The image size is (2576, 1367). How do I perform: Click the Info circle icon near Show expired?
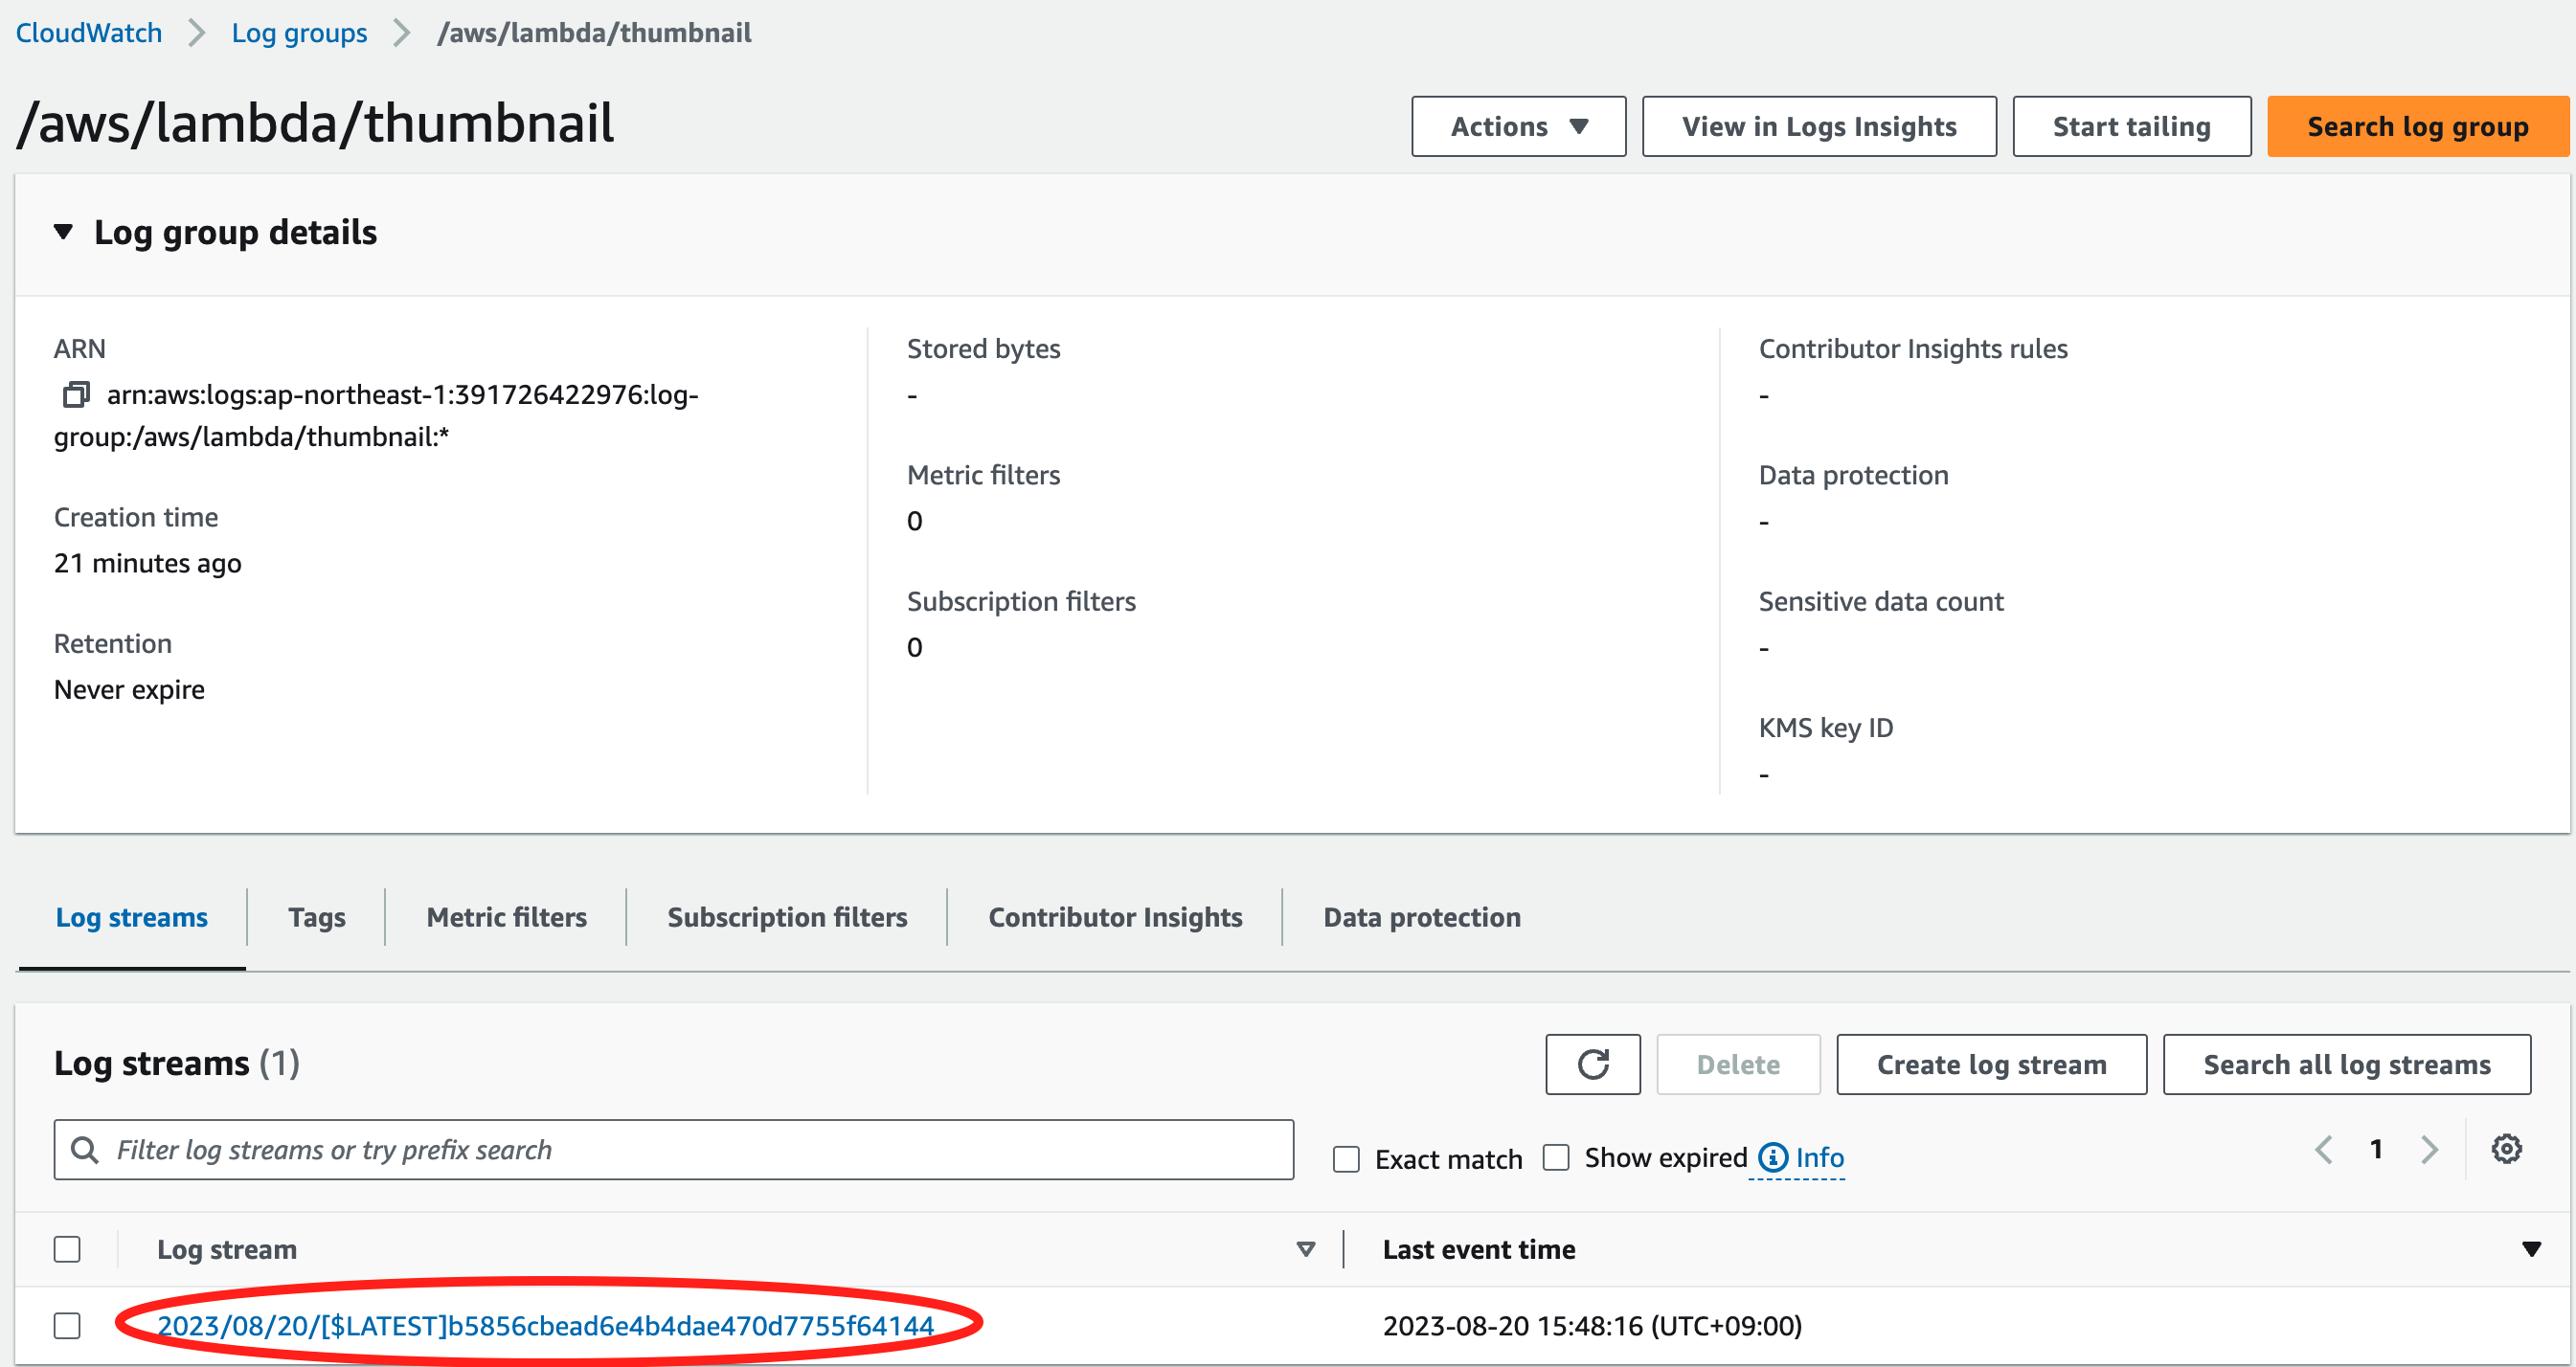click(1773, 1157)
